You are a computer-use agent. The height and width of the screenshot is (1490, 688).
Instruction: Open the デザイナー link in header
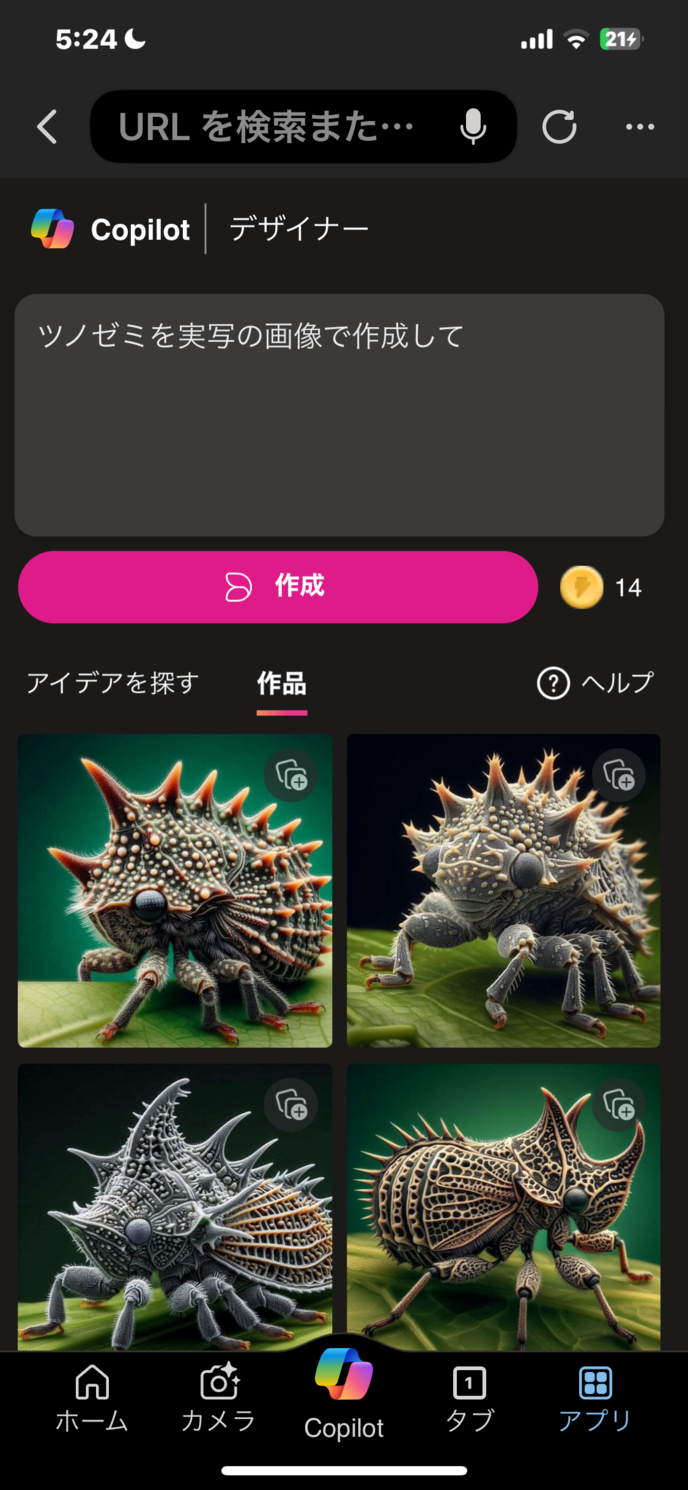coord(299,229)
